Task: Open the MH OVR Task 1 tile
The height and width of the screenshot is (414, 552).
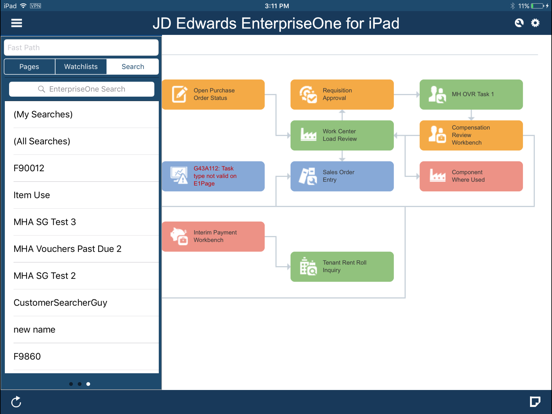Action: (471, 94)
